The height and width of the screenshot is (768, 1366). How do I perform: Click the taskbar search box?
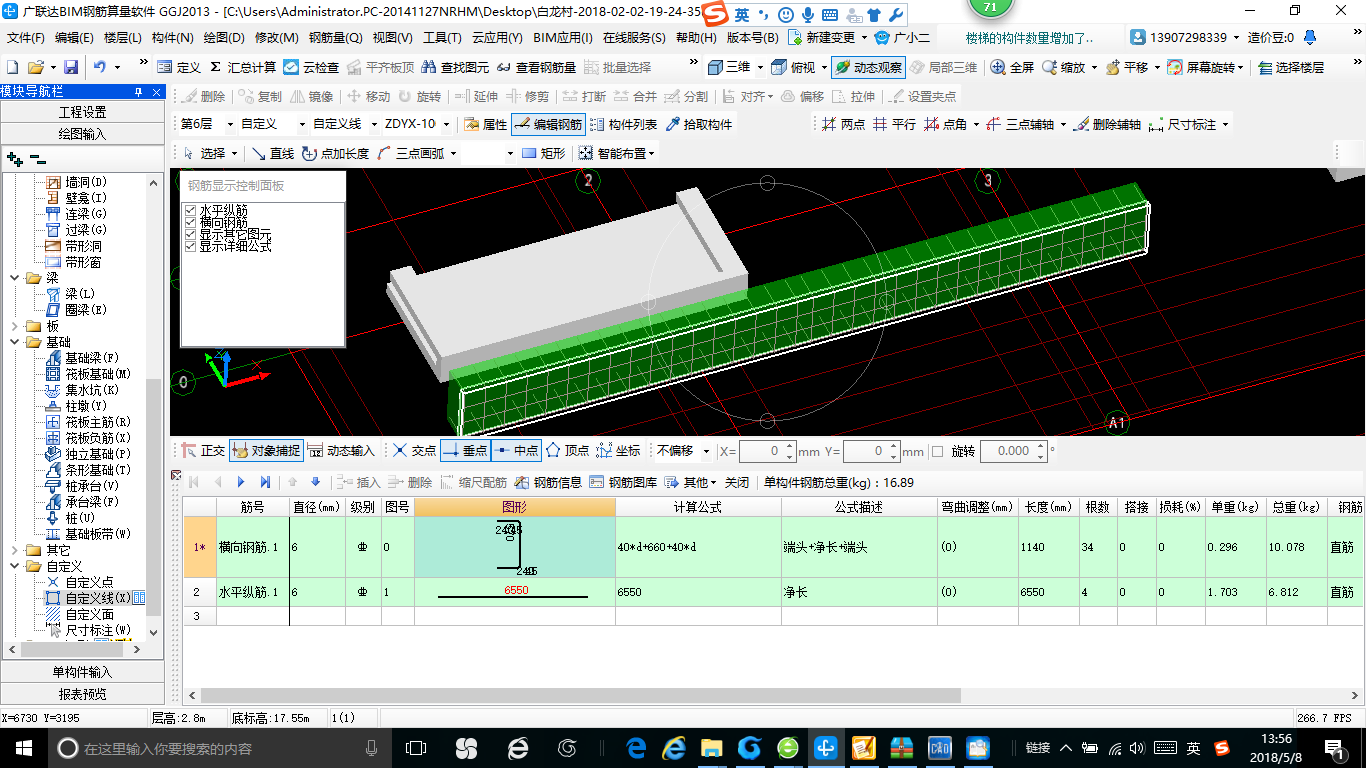(218, 747)
